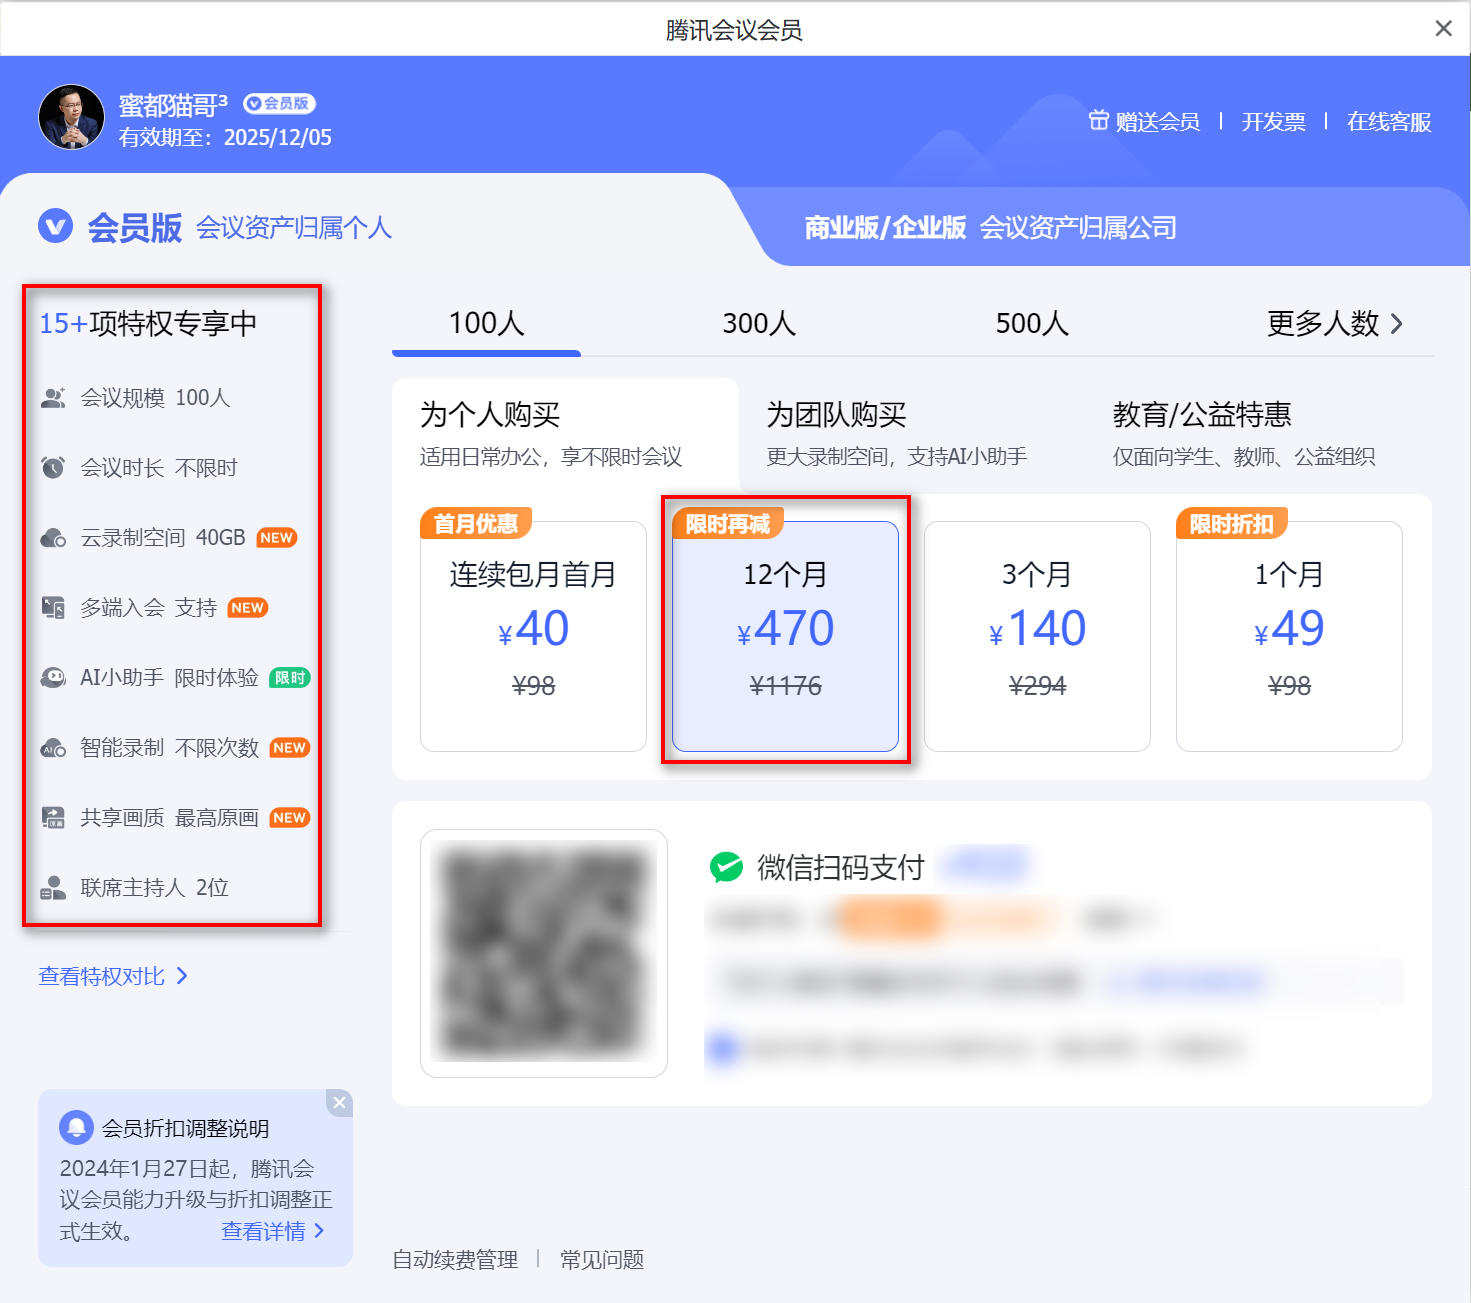The height and width of the screenshot is (1303, 1471).
Task: Switch to 商业版/企业版 plan tab
Action: point(990,228)
